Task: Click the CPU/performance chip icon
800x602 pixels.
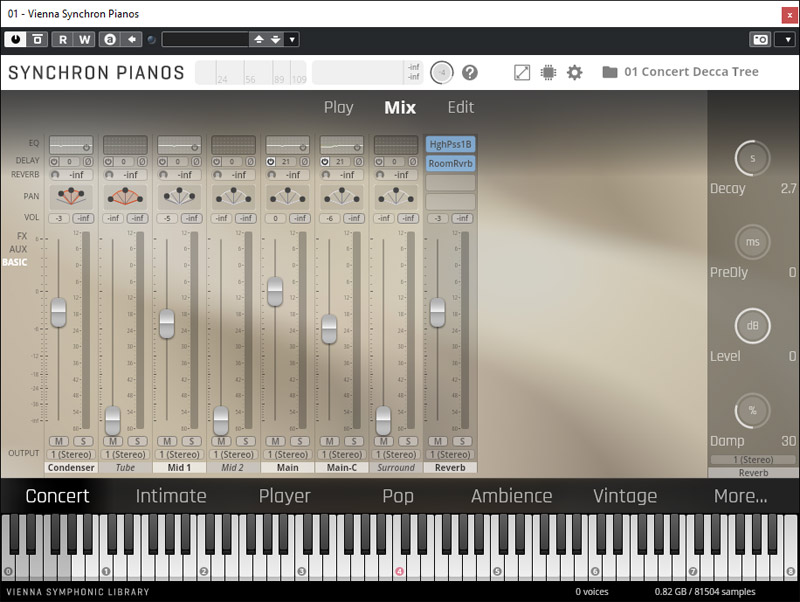Action: pos(547,72)
